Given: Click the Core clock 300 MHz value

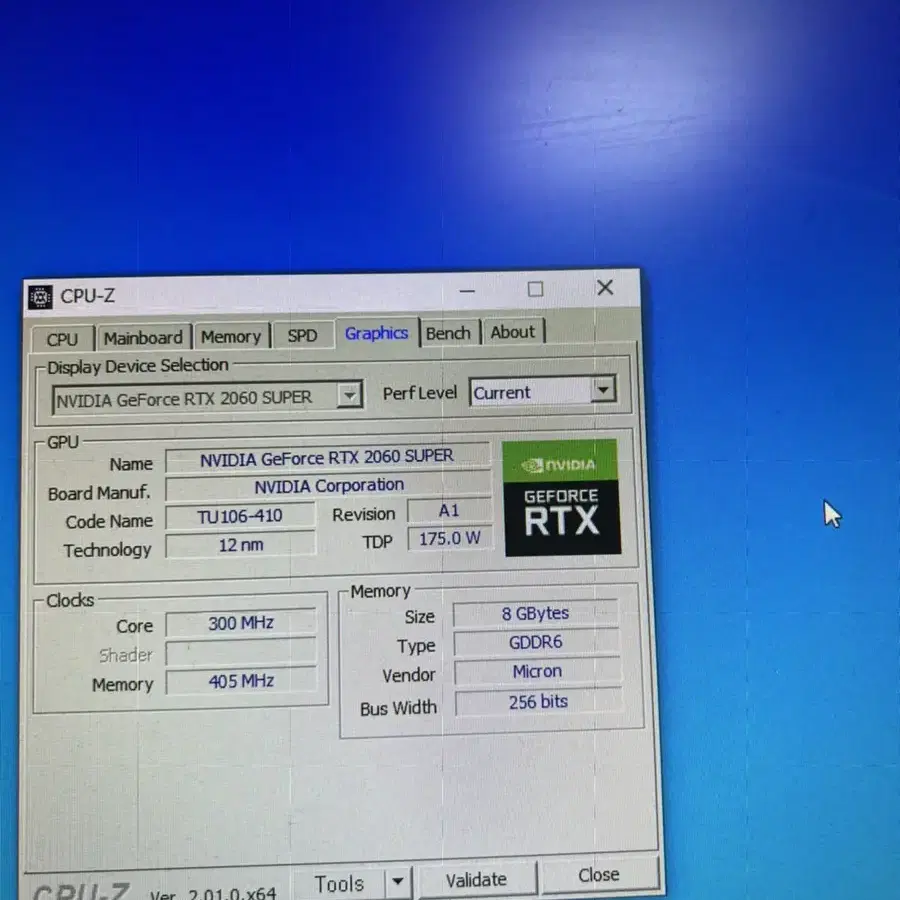Looking at the screenshot, I should coord(240,623).
